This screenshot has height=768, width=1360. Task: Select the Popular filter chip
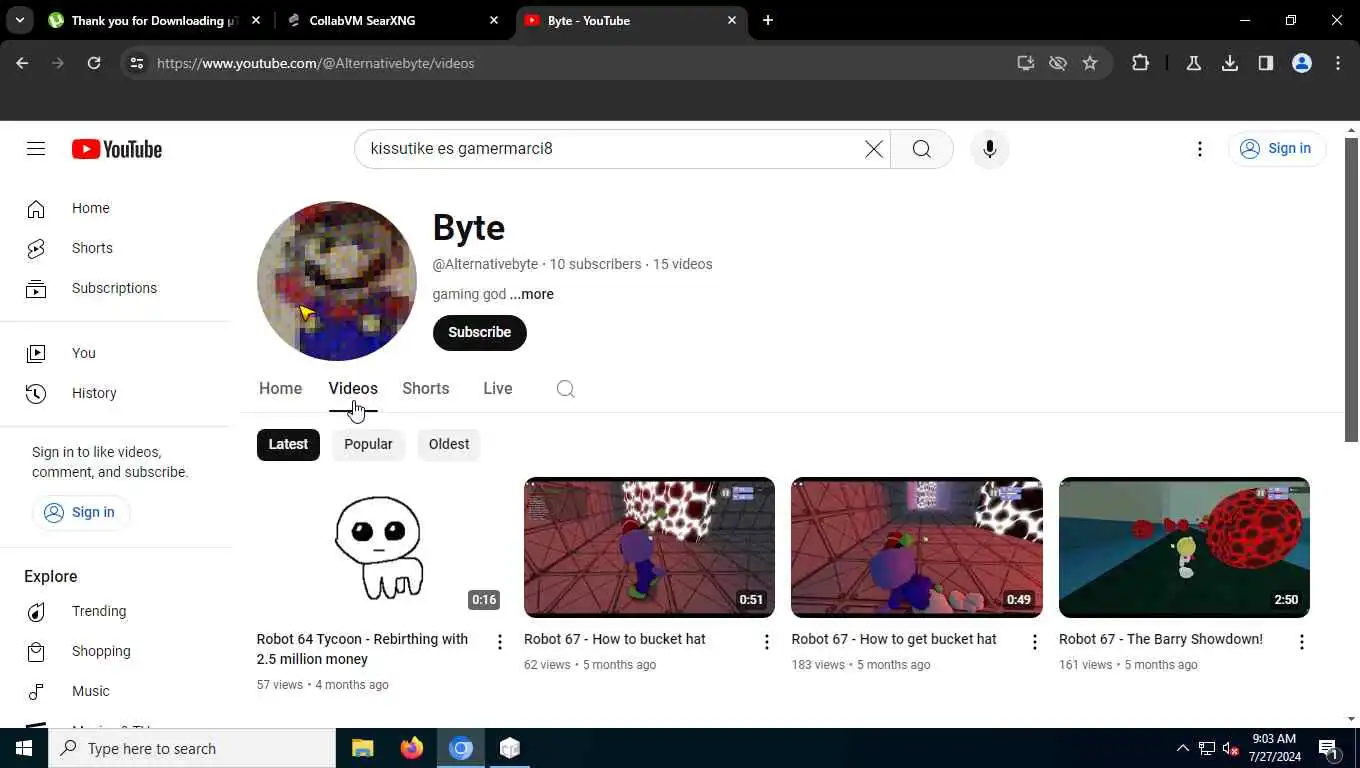pos(368,444)
